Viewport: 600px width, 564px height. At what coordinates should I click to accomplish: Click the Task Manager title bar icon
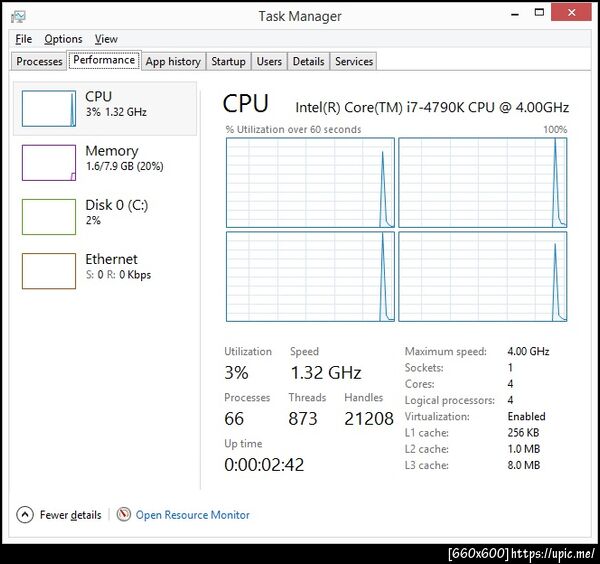point(18,16)
